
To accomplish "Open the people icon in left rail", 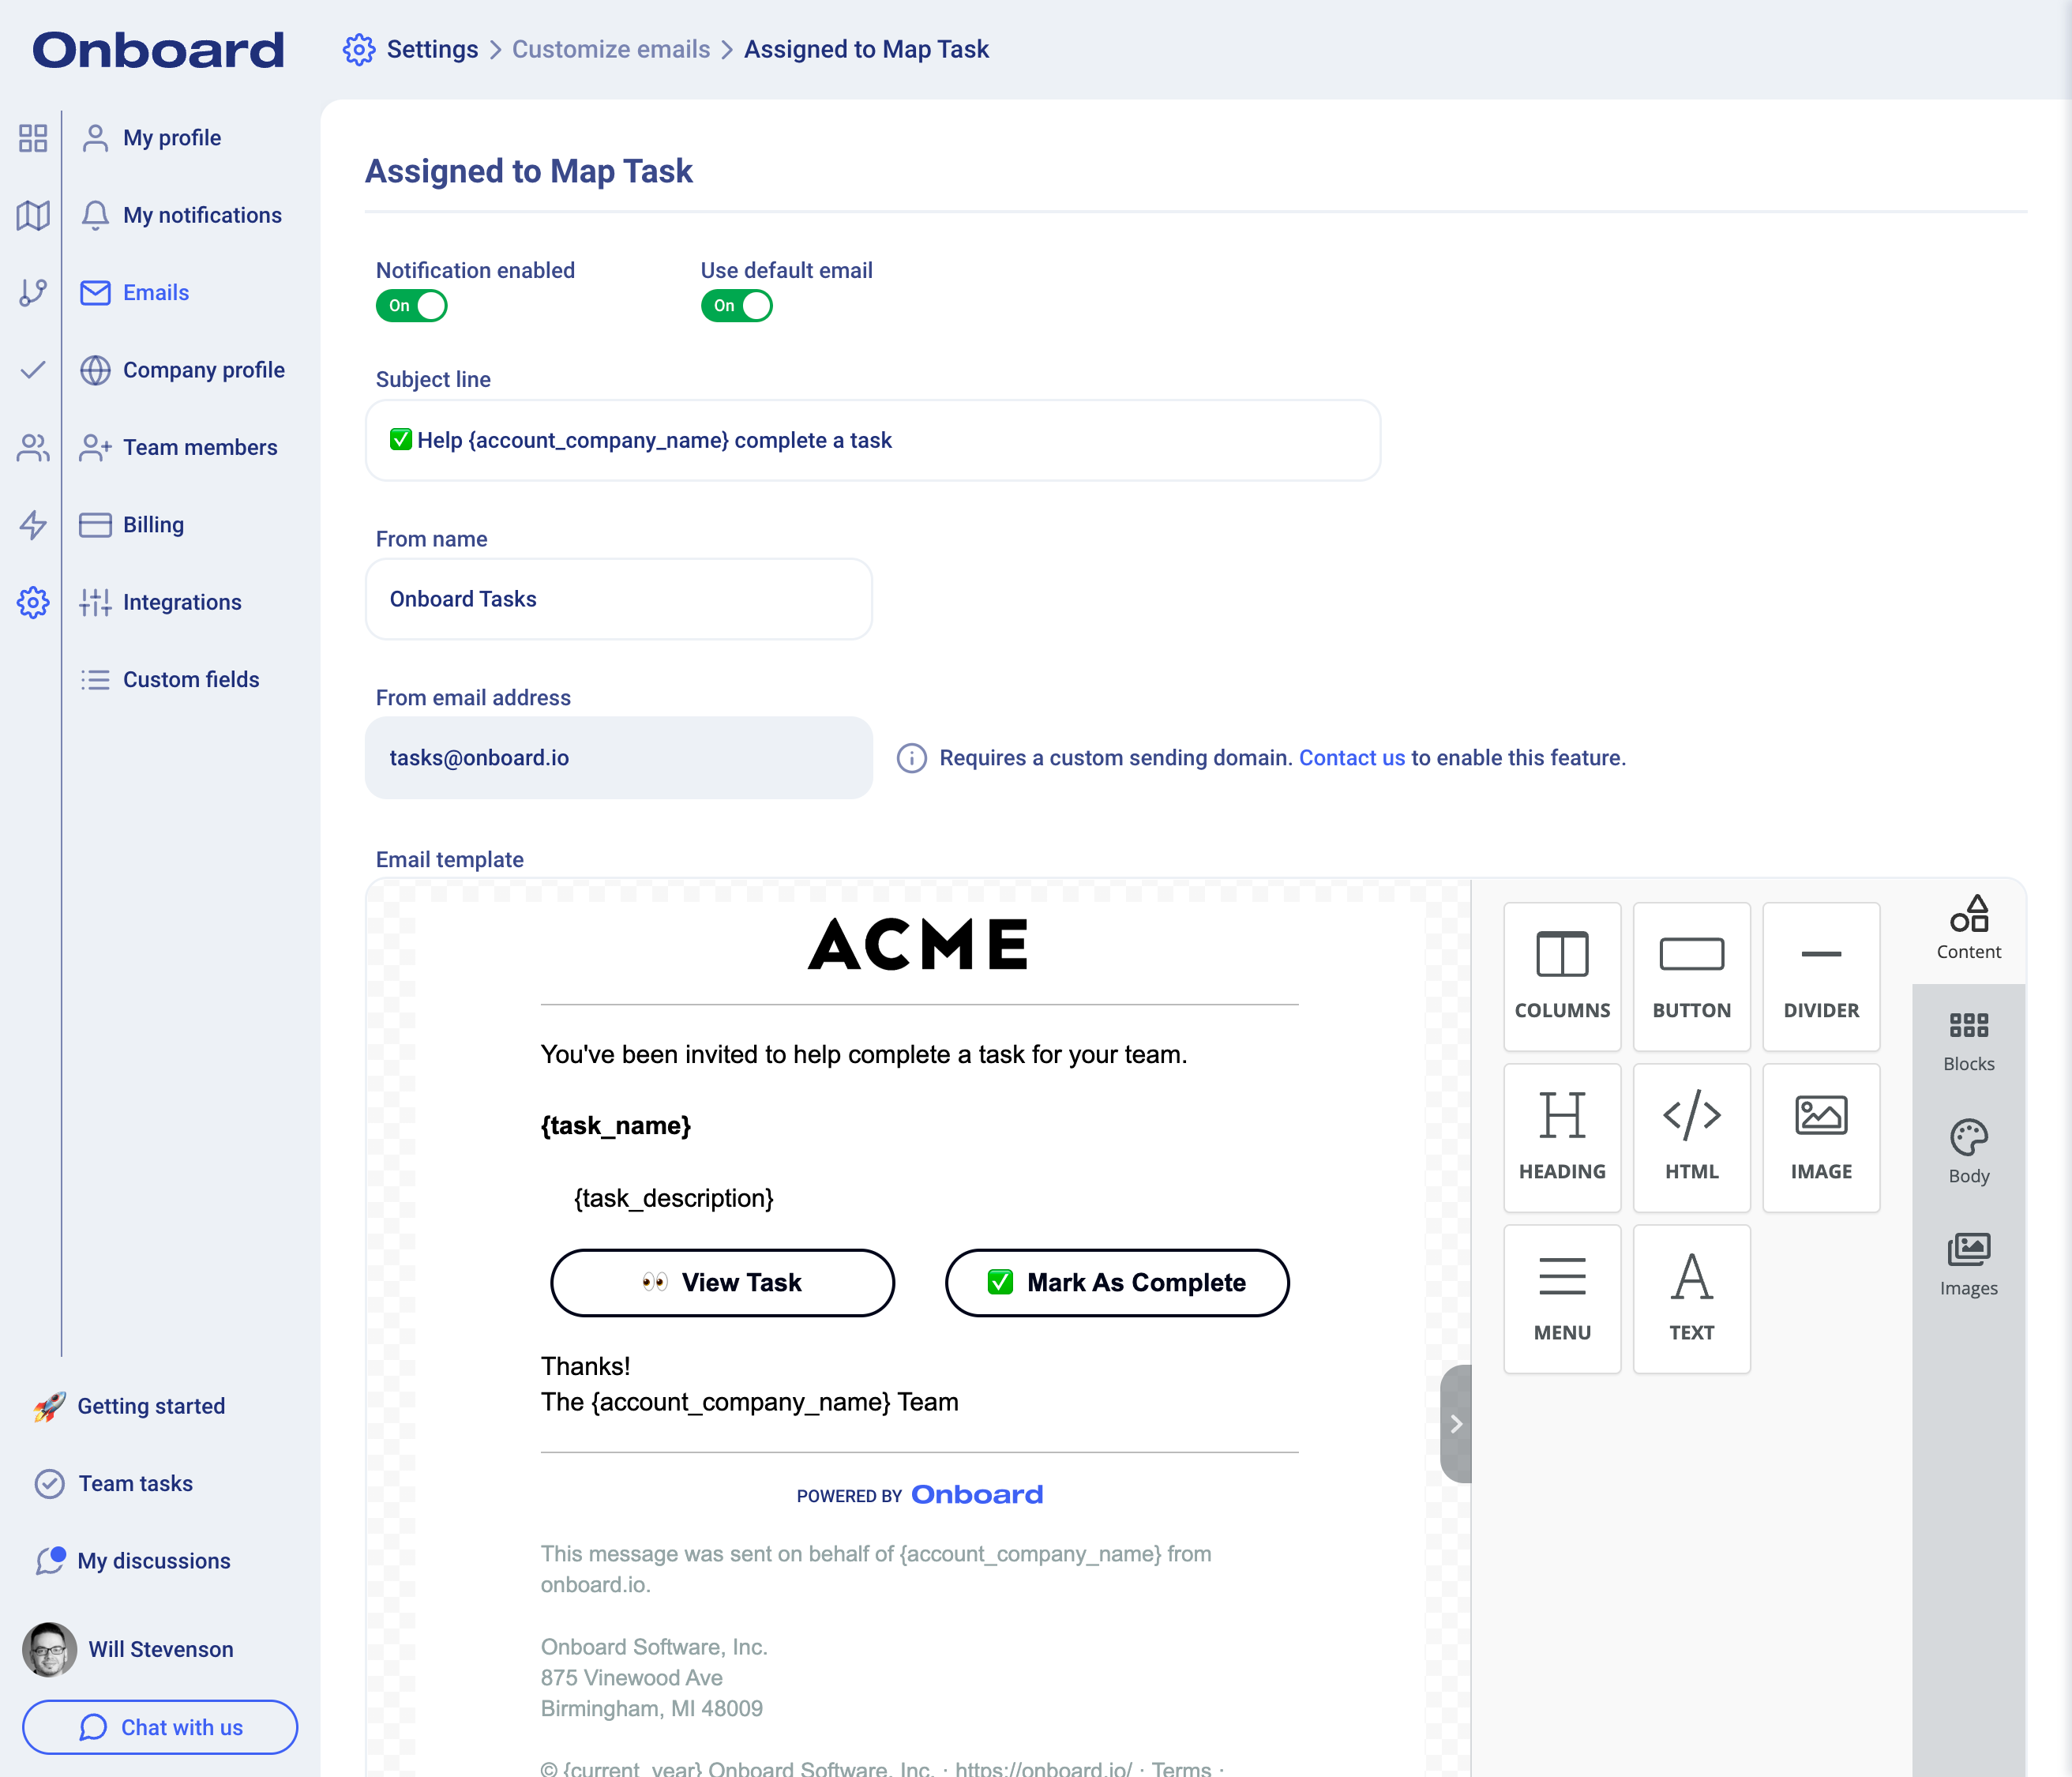I will pyautogui.click(x=33, y=447).
